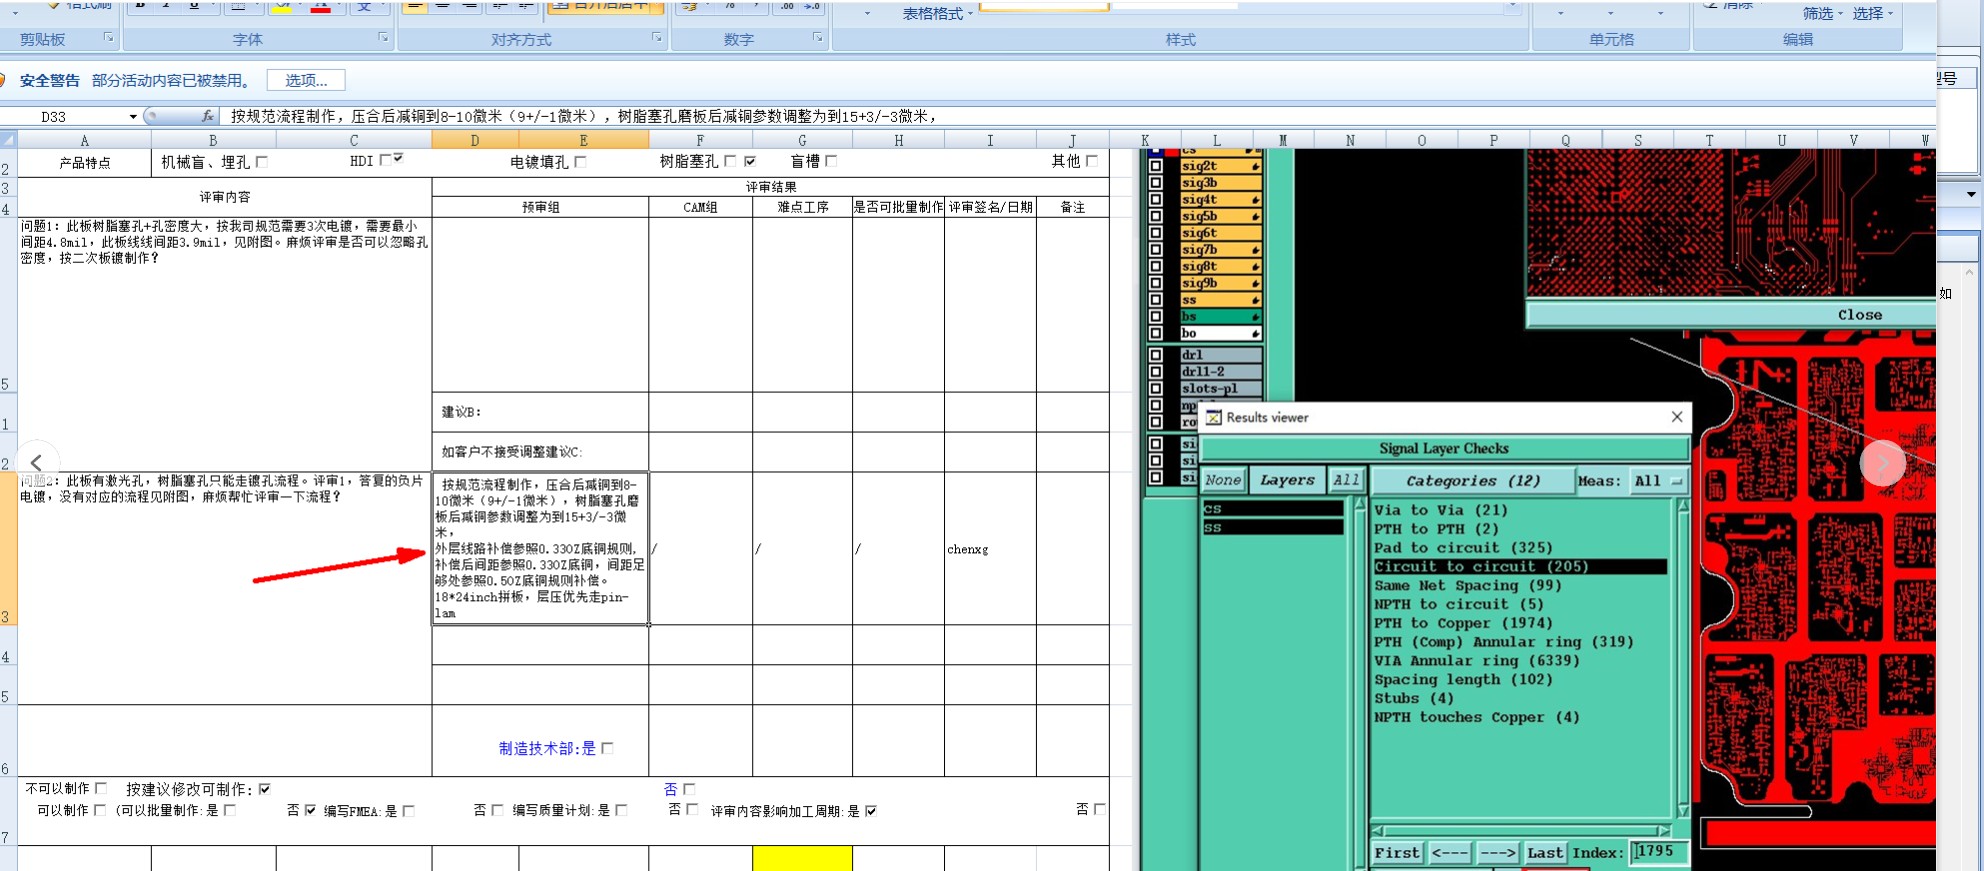
Task: Close the Results viewer window
Action: [1677, 417]
